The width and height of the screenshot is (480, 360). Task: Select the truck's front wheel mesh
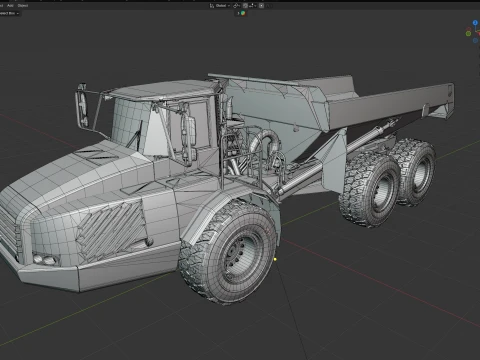coord(228,252)
